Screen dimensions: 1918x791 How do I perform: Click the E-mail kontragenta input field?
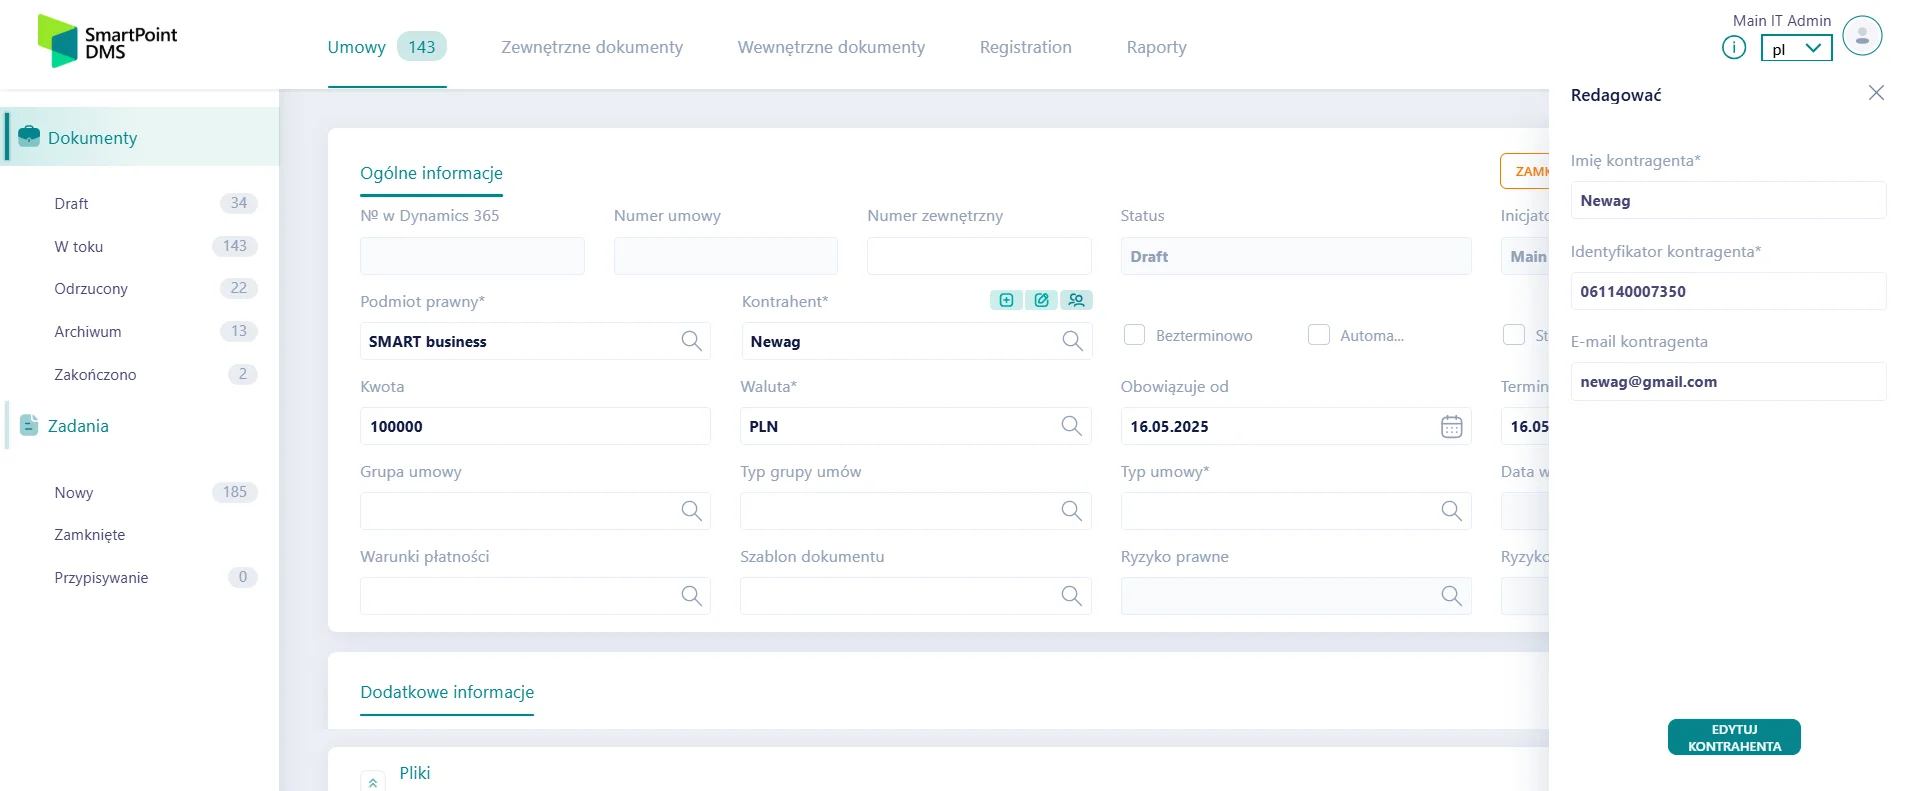[1728, 381]
